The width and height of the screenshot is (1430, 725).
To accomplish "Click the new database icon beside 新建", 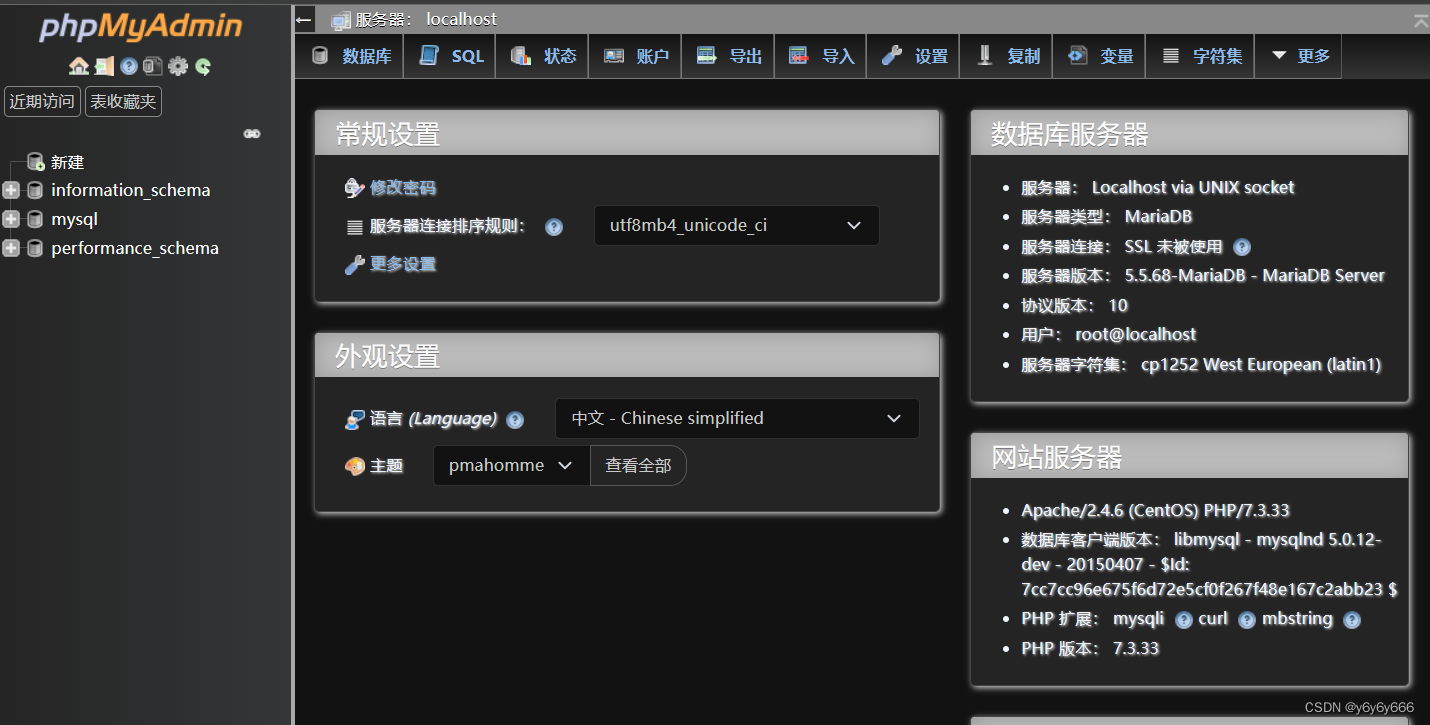I will (x=36, y=162).
